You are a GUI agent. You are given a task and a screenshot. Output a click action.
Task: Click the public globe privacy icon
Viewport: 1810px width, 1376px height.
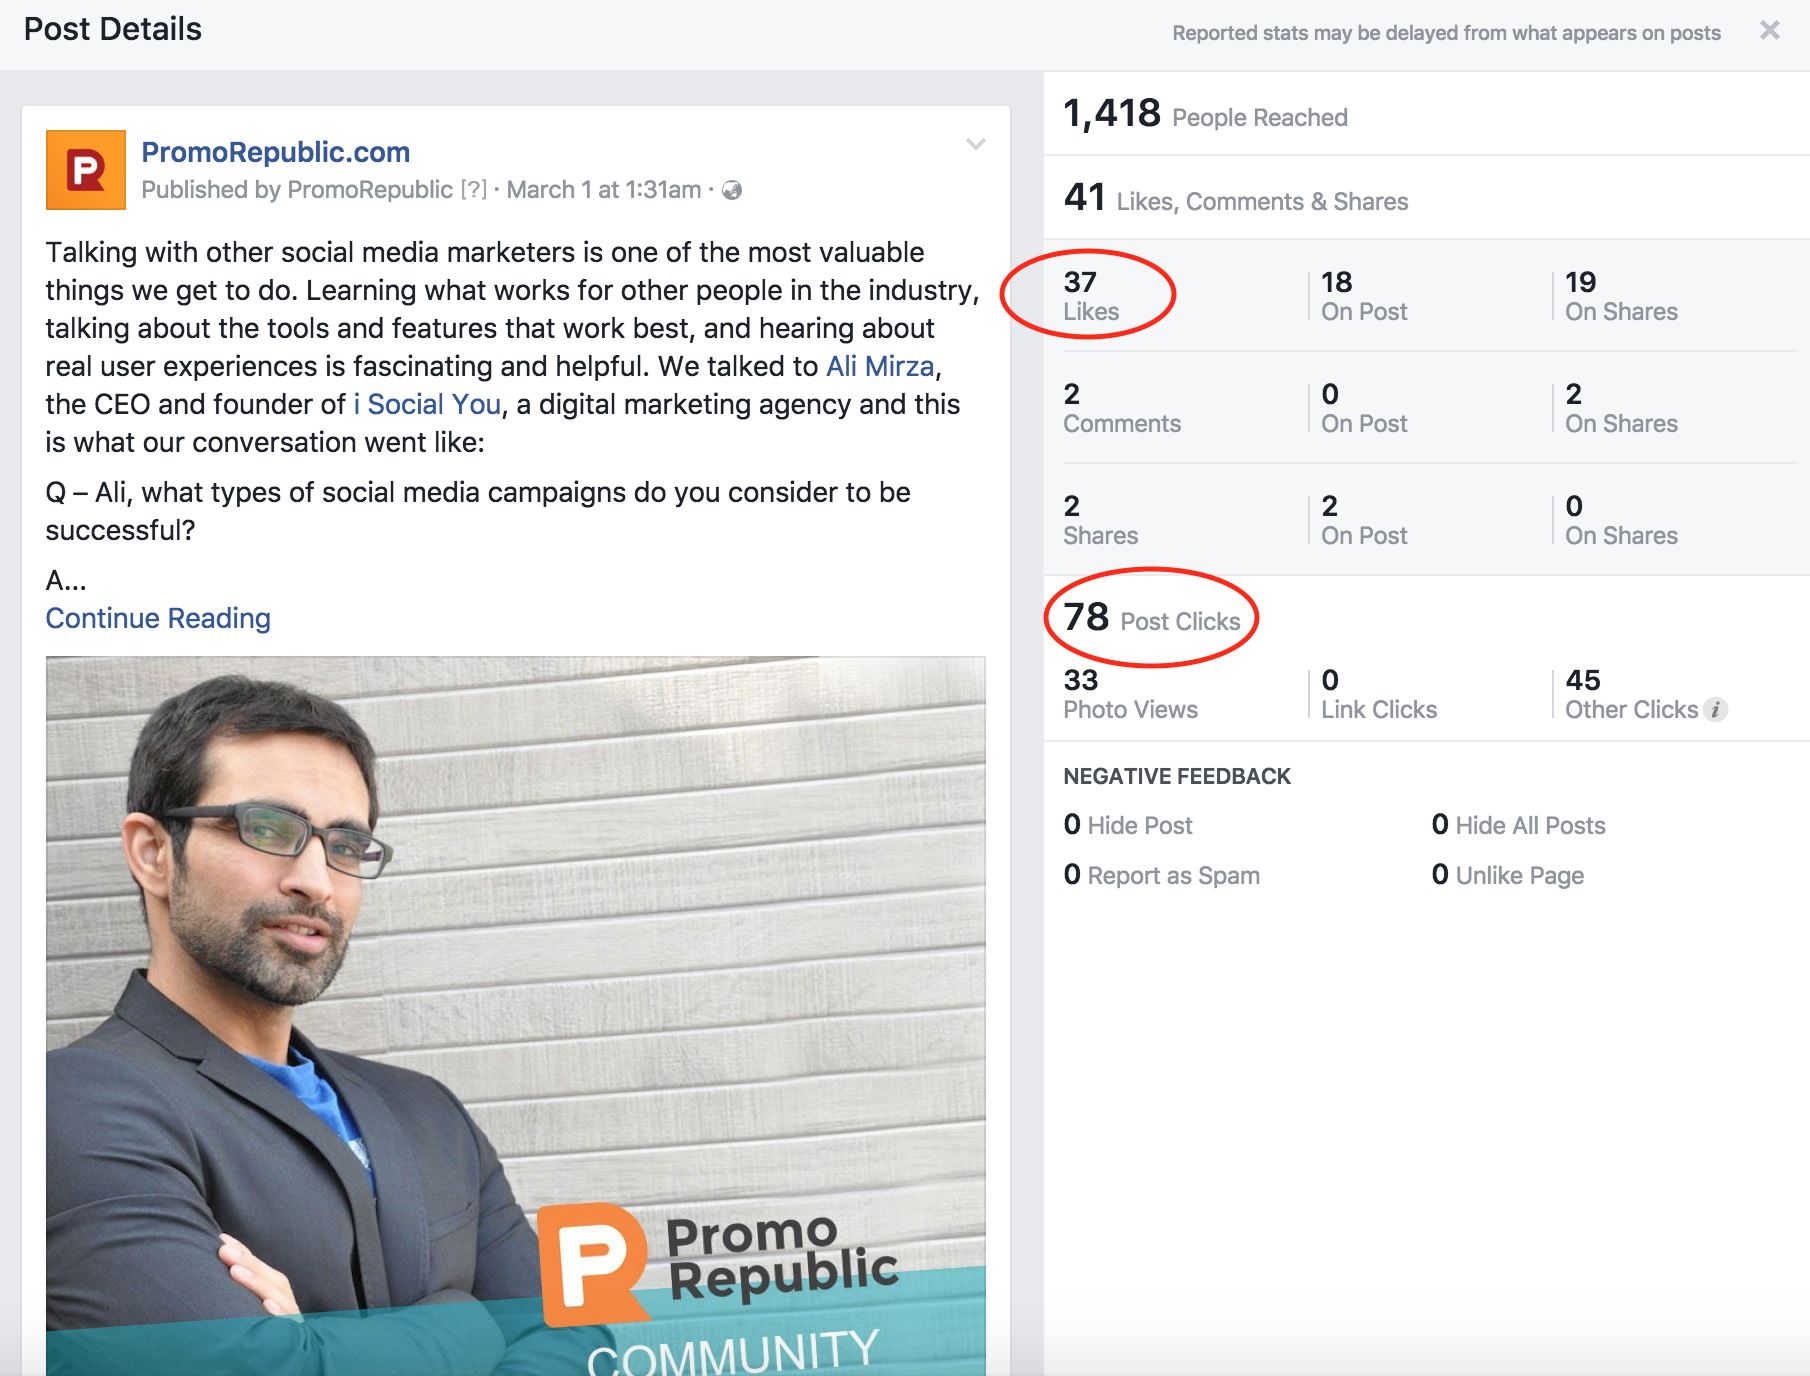(x=732, y=190)
